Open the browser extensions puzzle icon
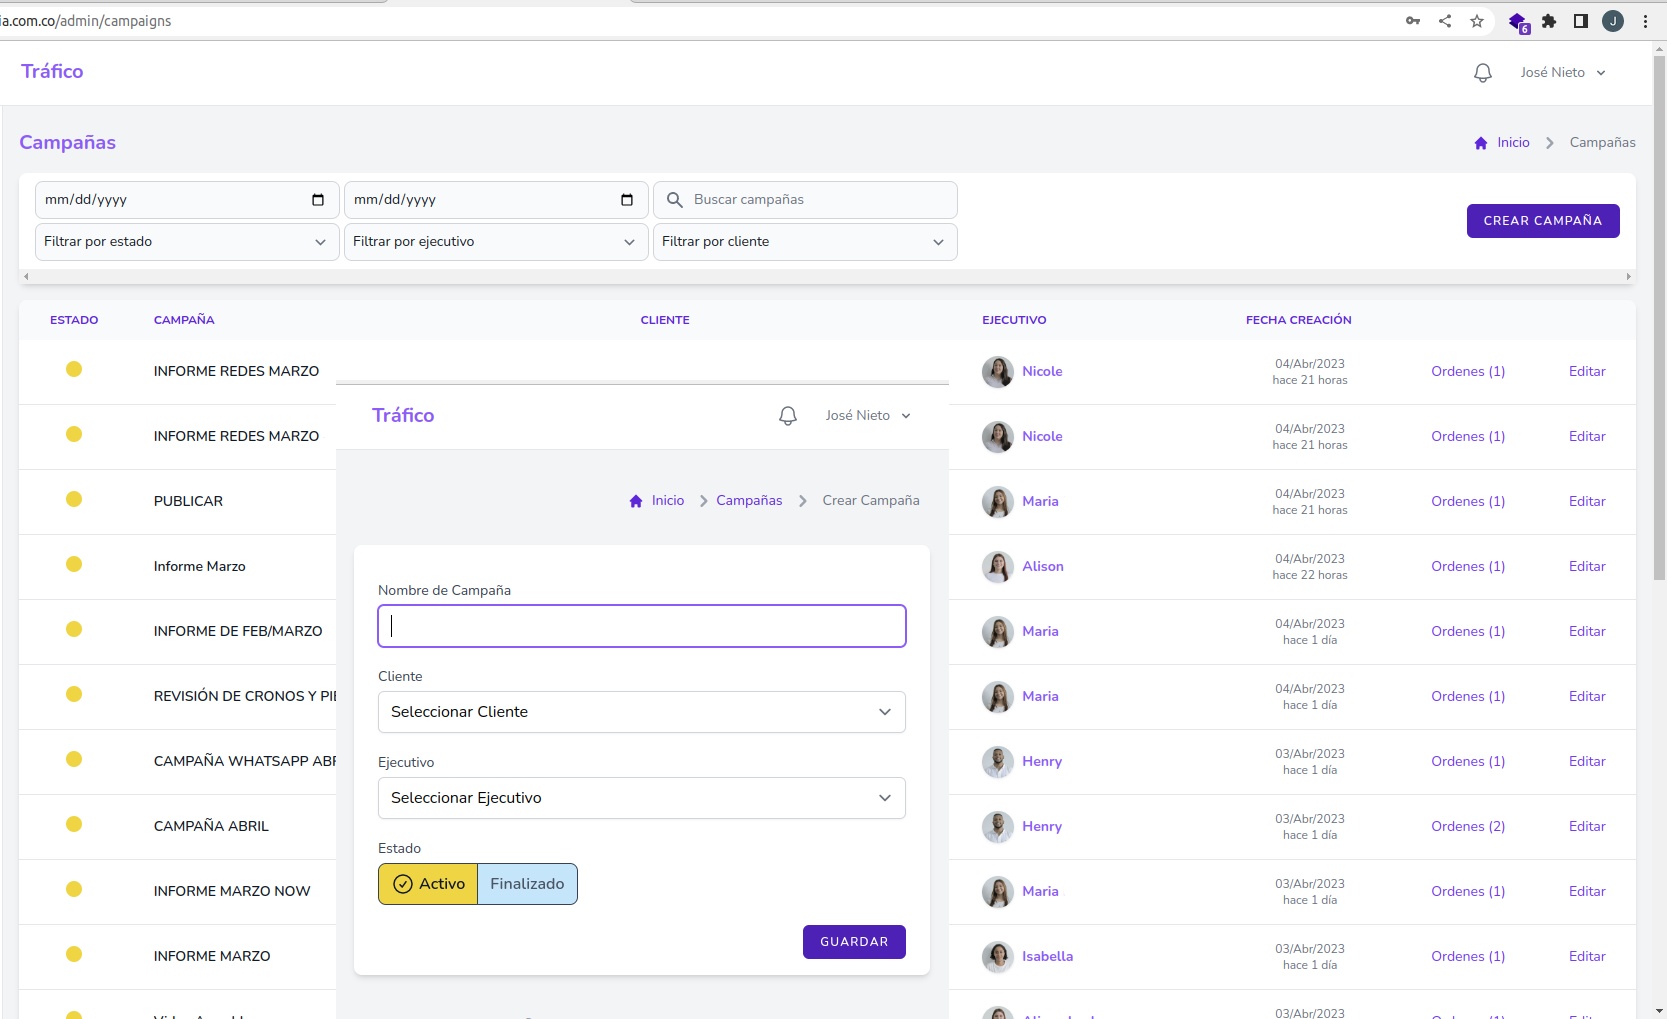The height and width of the screenshot is (1019, 1667). point(1548,21)
